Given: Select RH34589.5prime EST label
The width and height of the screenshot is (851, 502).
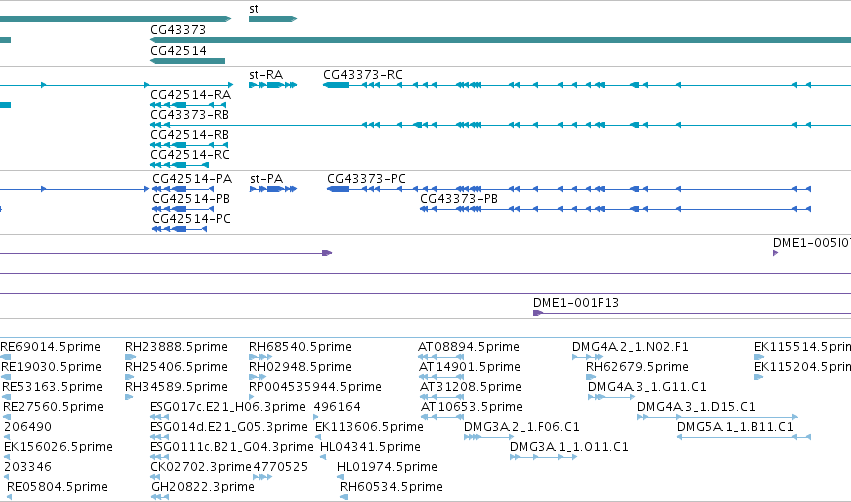Looking at the screenshot, I should [176, 387].
